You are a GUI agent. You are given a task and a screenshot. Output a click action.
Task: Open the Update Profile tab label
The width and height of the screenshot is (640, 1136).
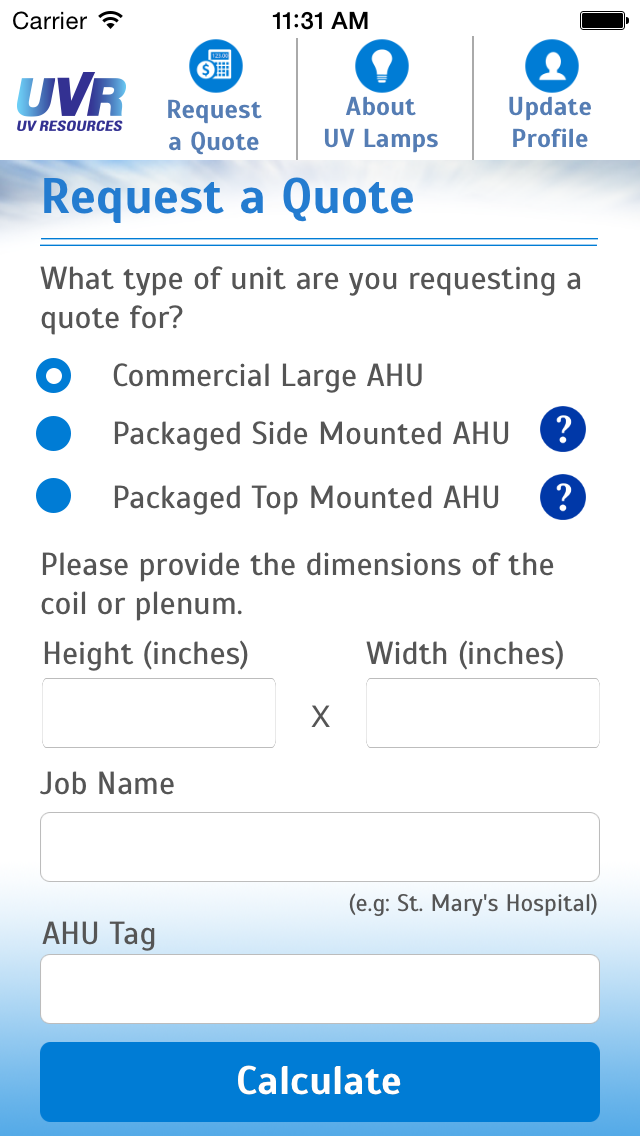550,122
